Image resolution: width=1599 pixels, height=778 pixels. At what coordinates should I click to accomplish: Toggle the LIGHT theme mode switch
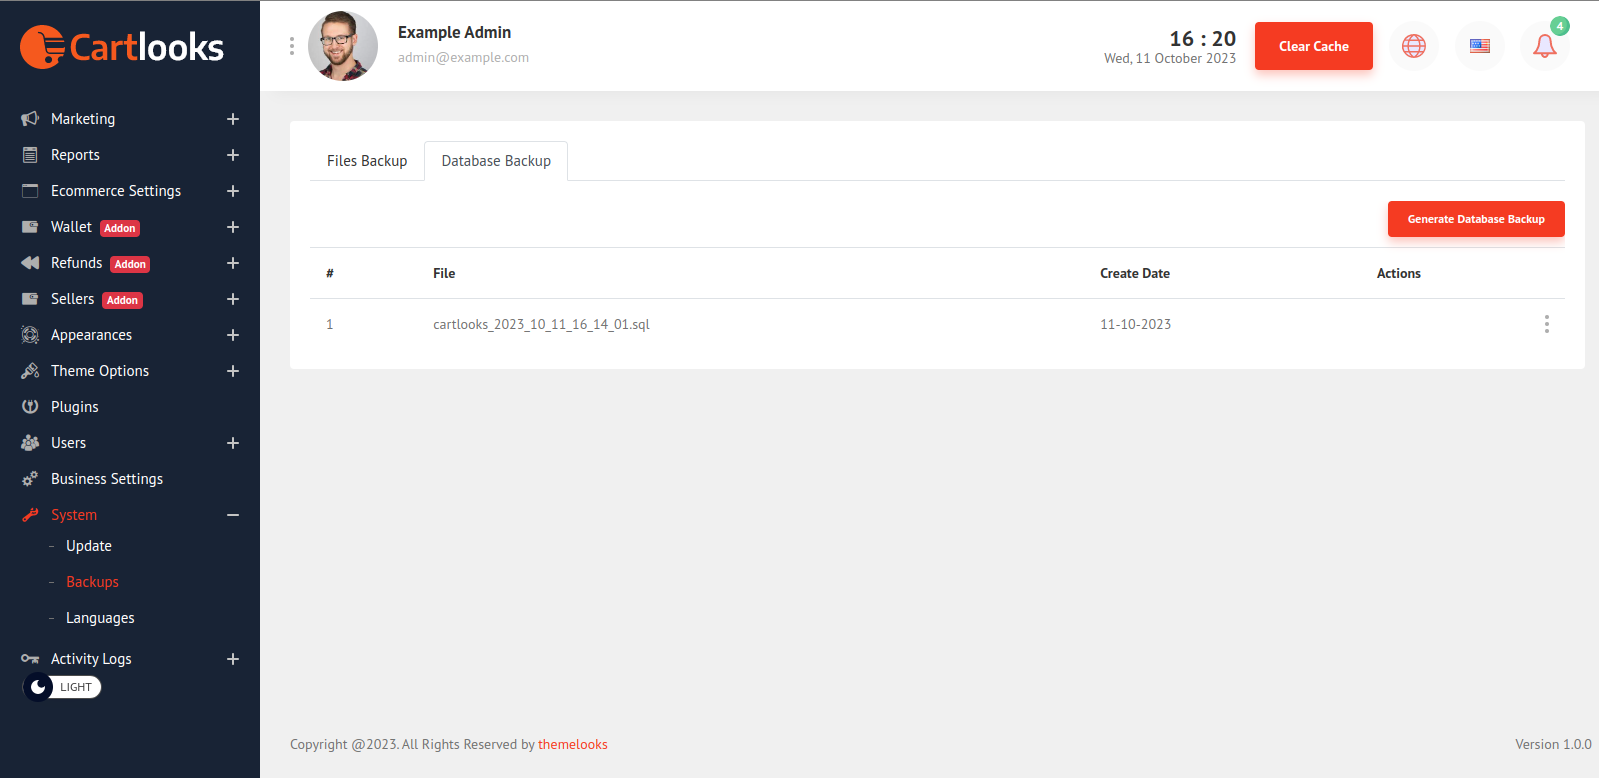pos(62,687)
